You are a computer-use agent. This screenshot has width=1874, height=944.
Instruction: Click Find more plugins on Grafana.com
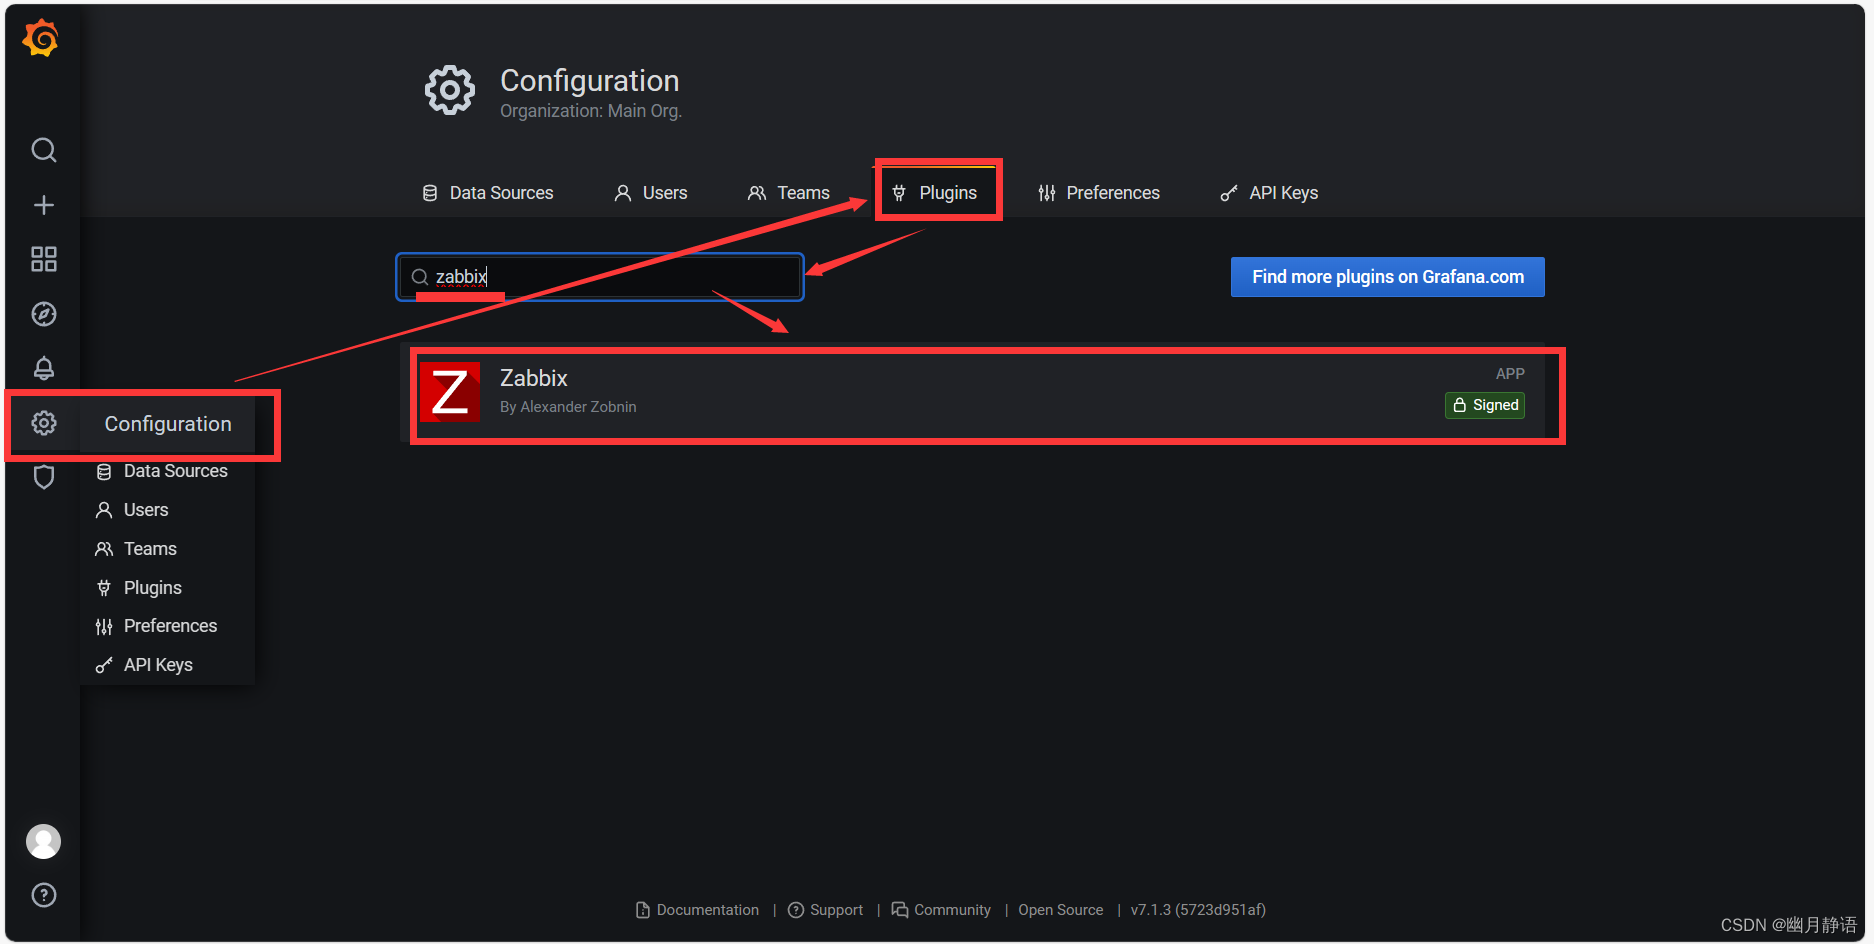click(1388, 277)
